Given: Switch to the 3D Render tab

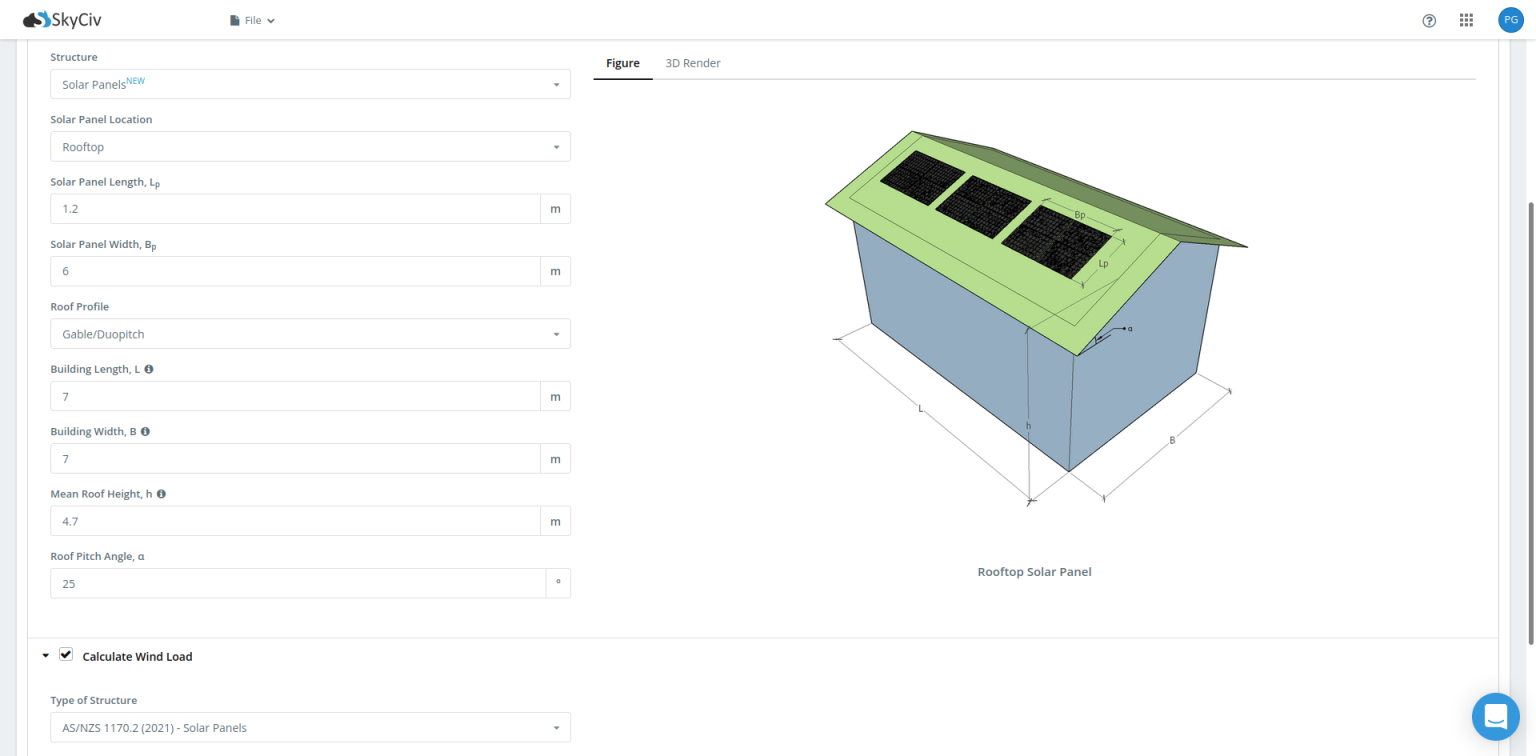Looking at the screenshot, I should tap(693, 63).
